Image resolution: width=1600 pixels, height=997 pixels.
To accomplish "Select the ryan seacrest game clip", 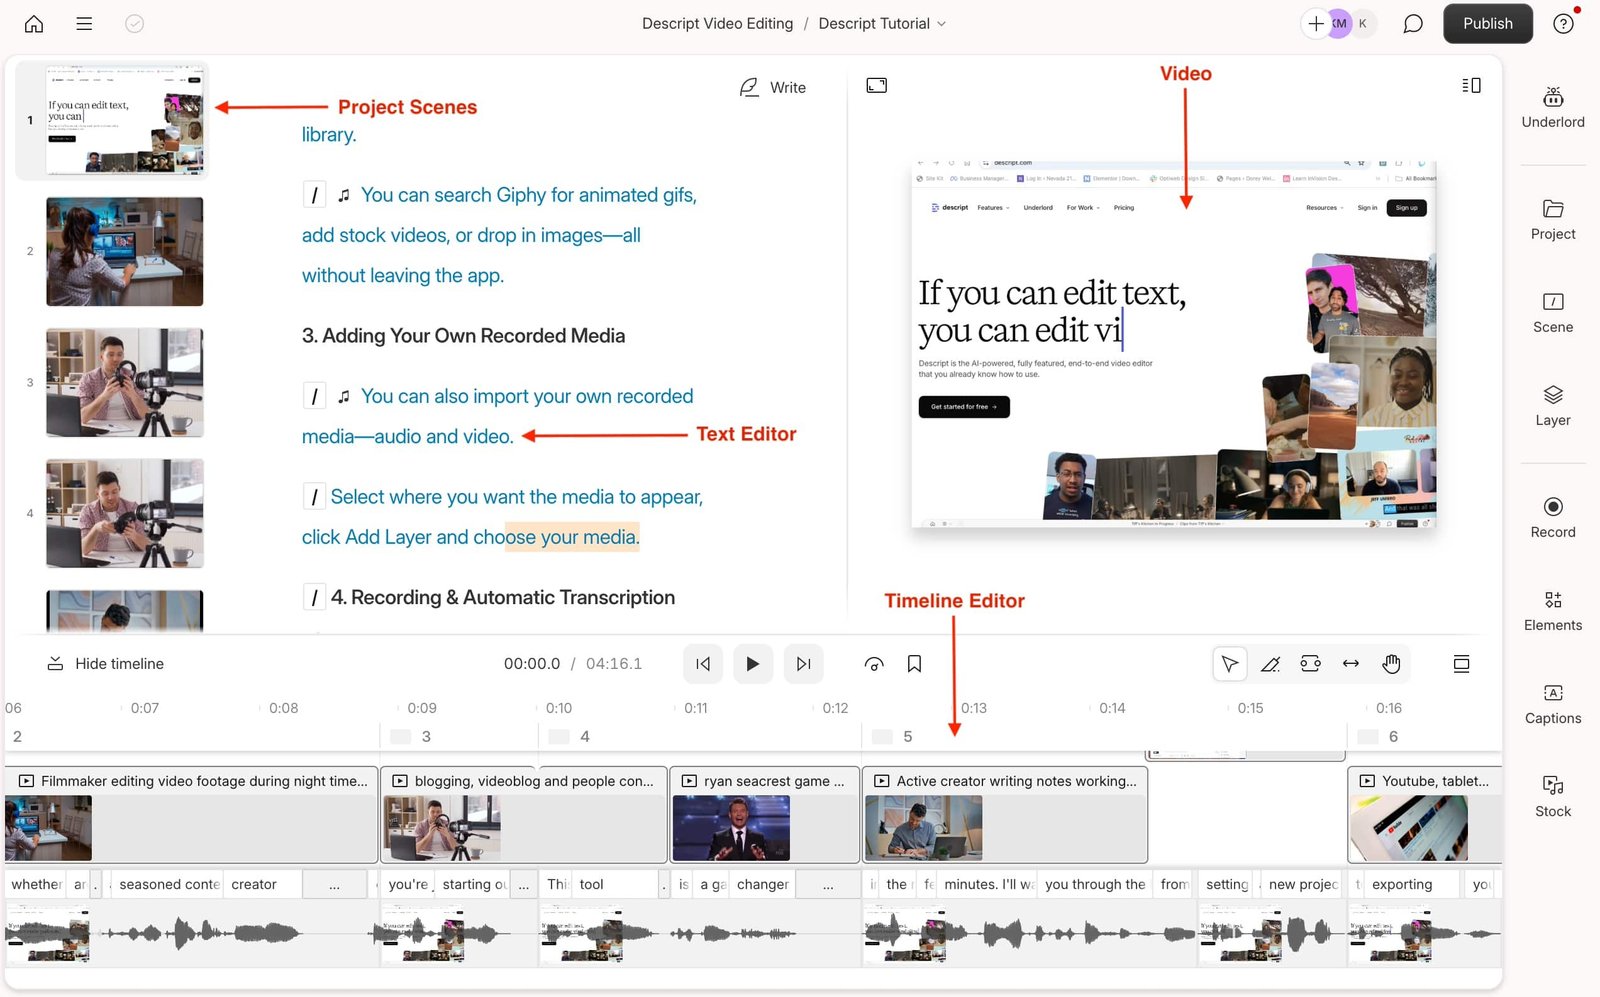I will point(764,815).
